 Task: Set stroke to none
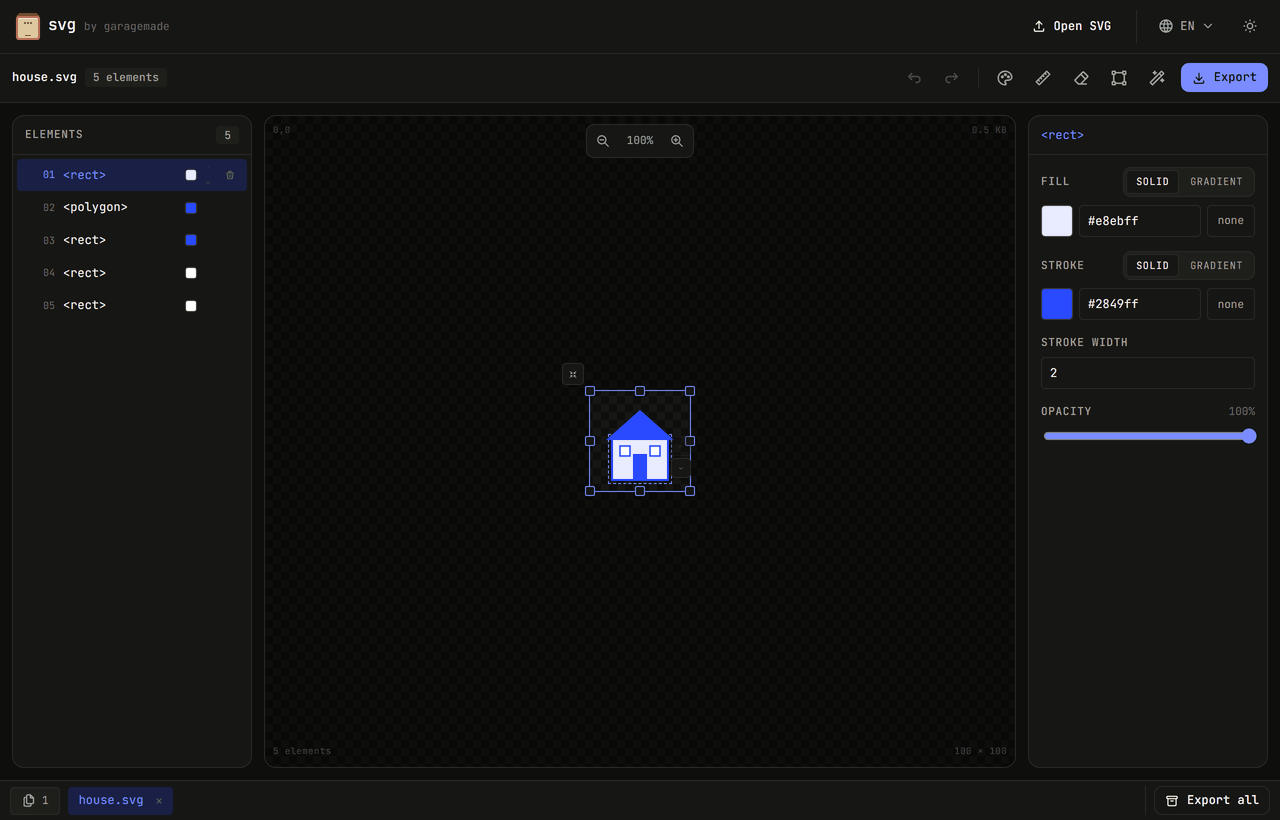1231,305
